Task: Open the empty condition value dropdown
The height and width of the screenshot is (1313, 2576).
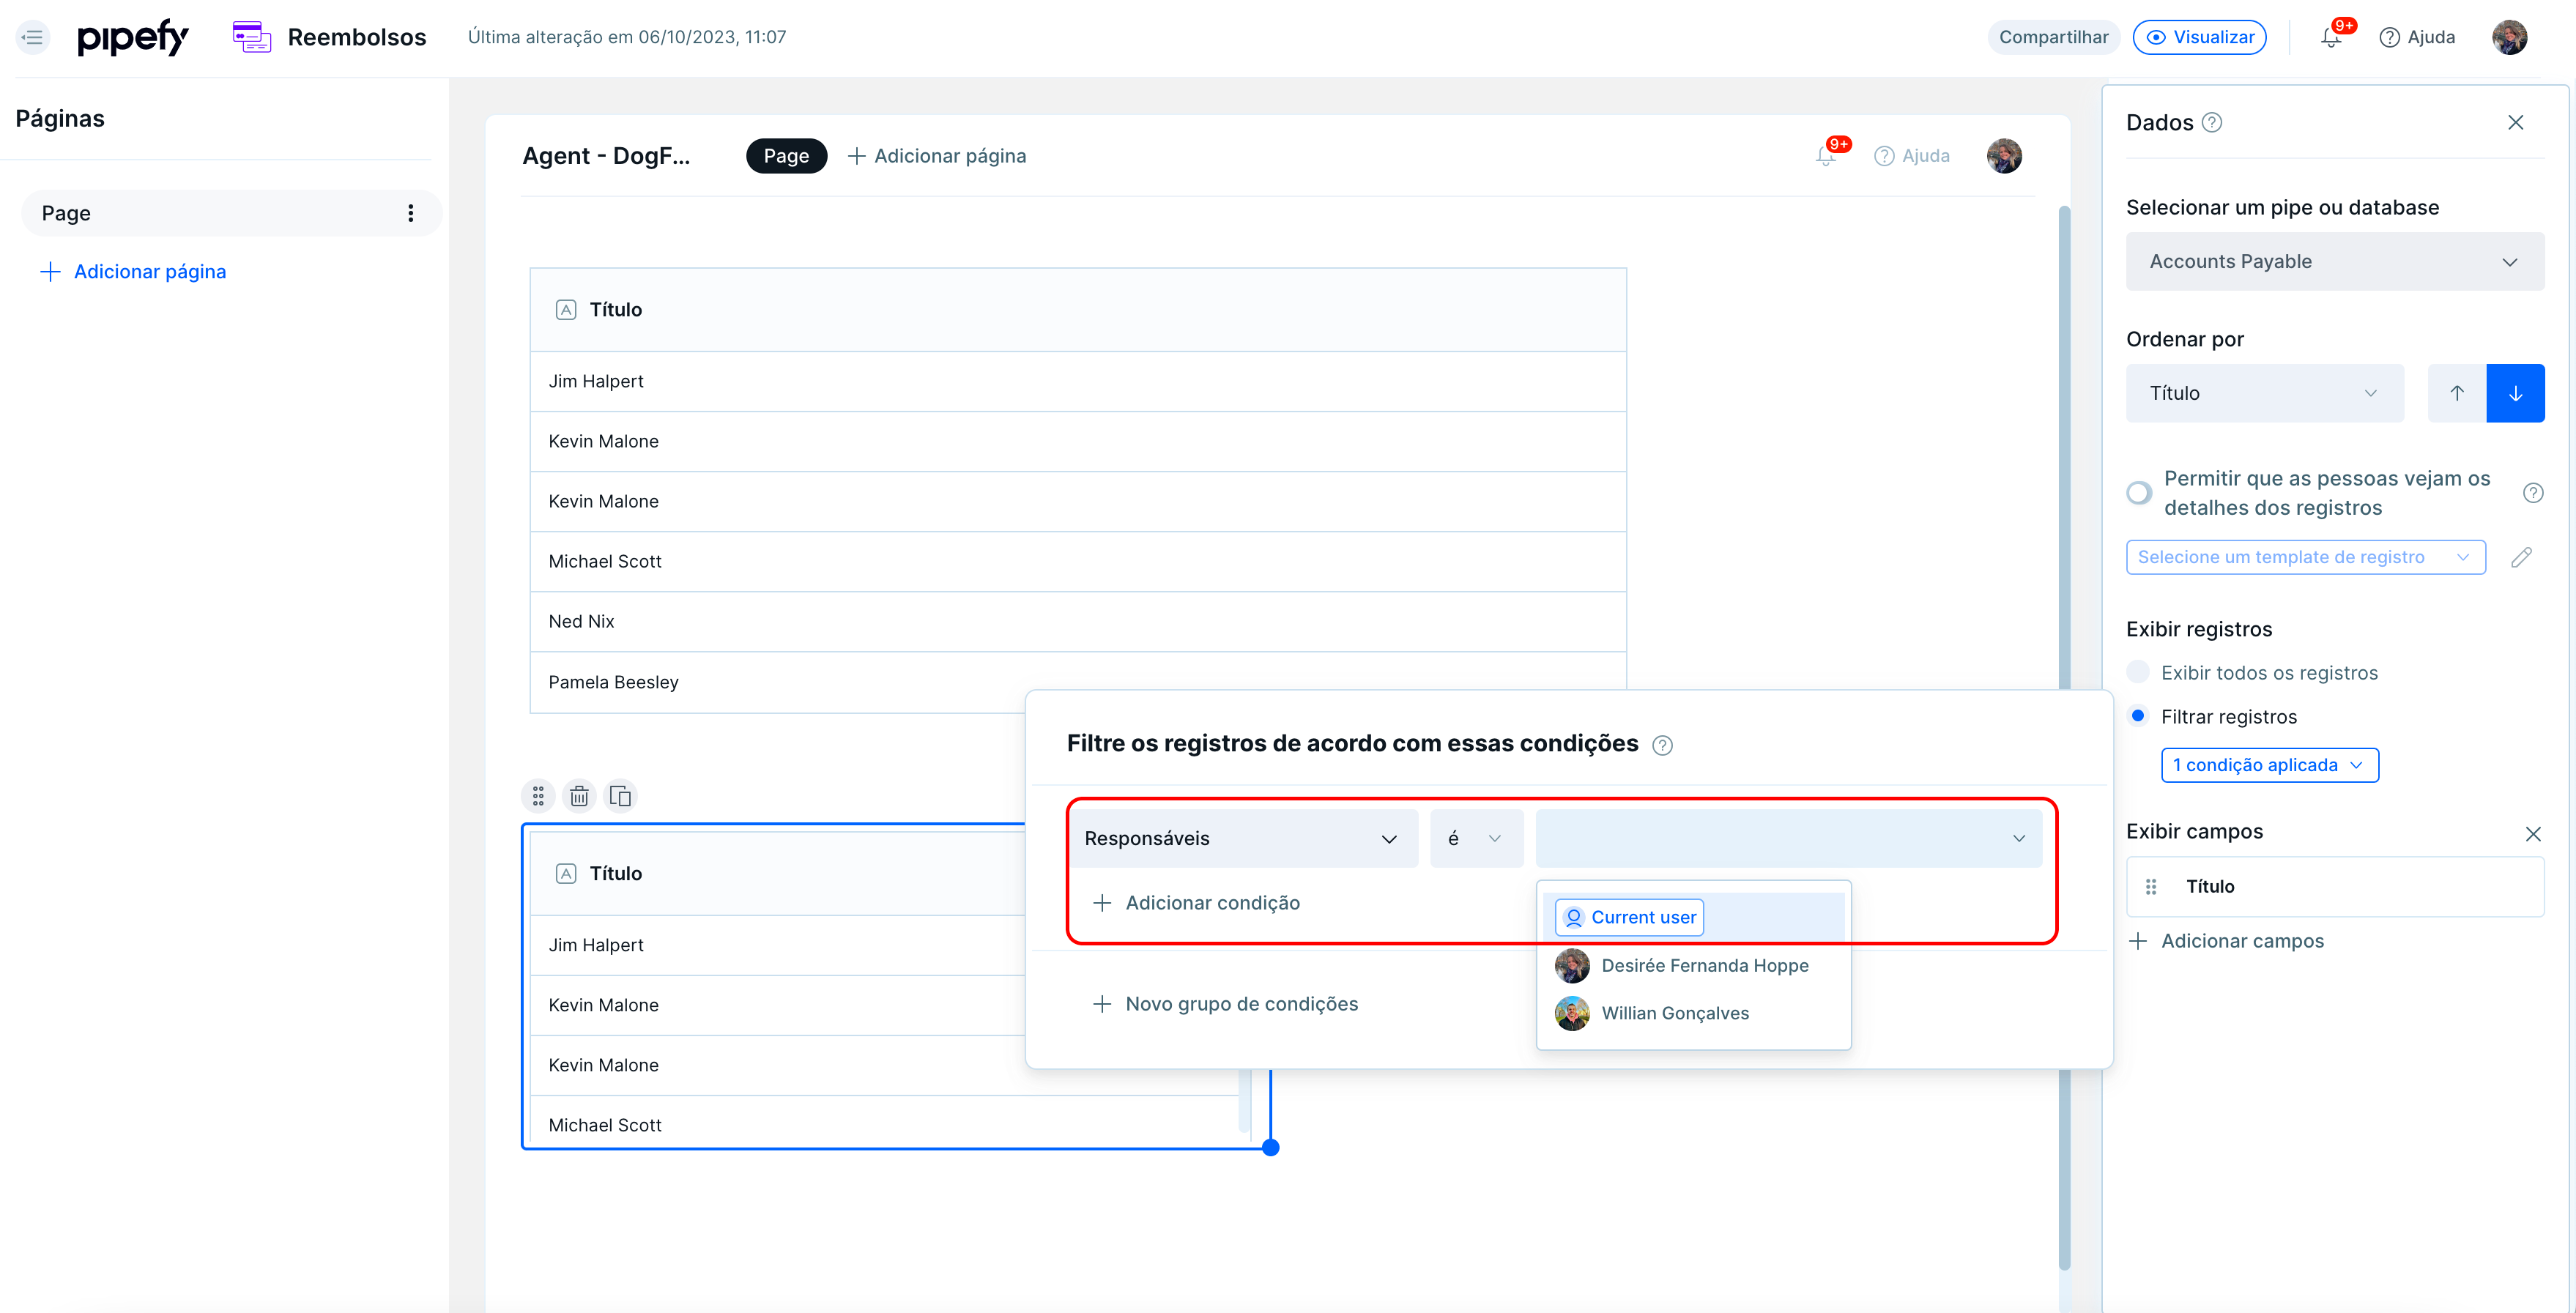Action: [1788, 838]
